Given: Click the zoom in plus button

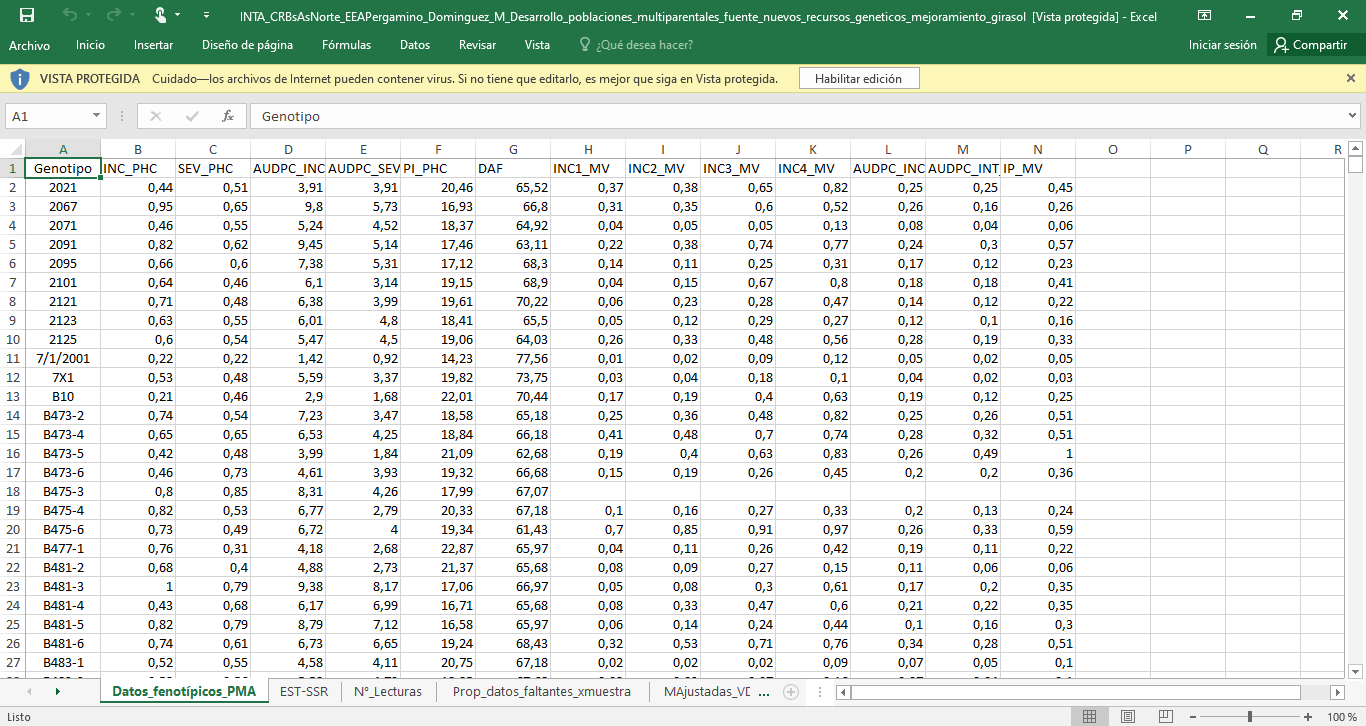Looking at the screenshot, I should click(1308, 717).
